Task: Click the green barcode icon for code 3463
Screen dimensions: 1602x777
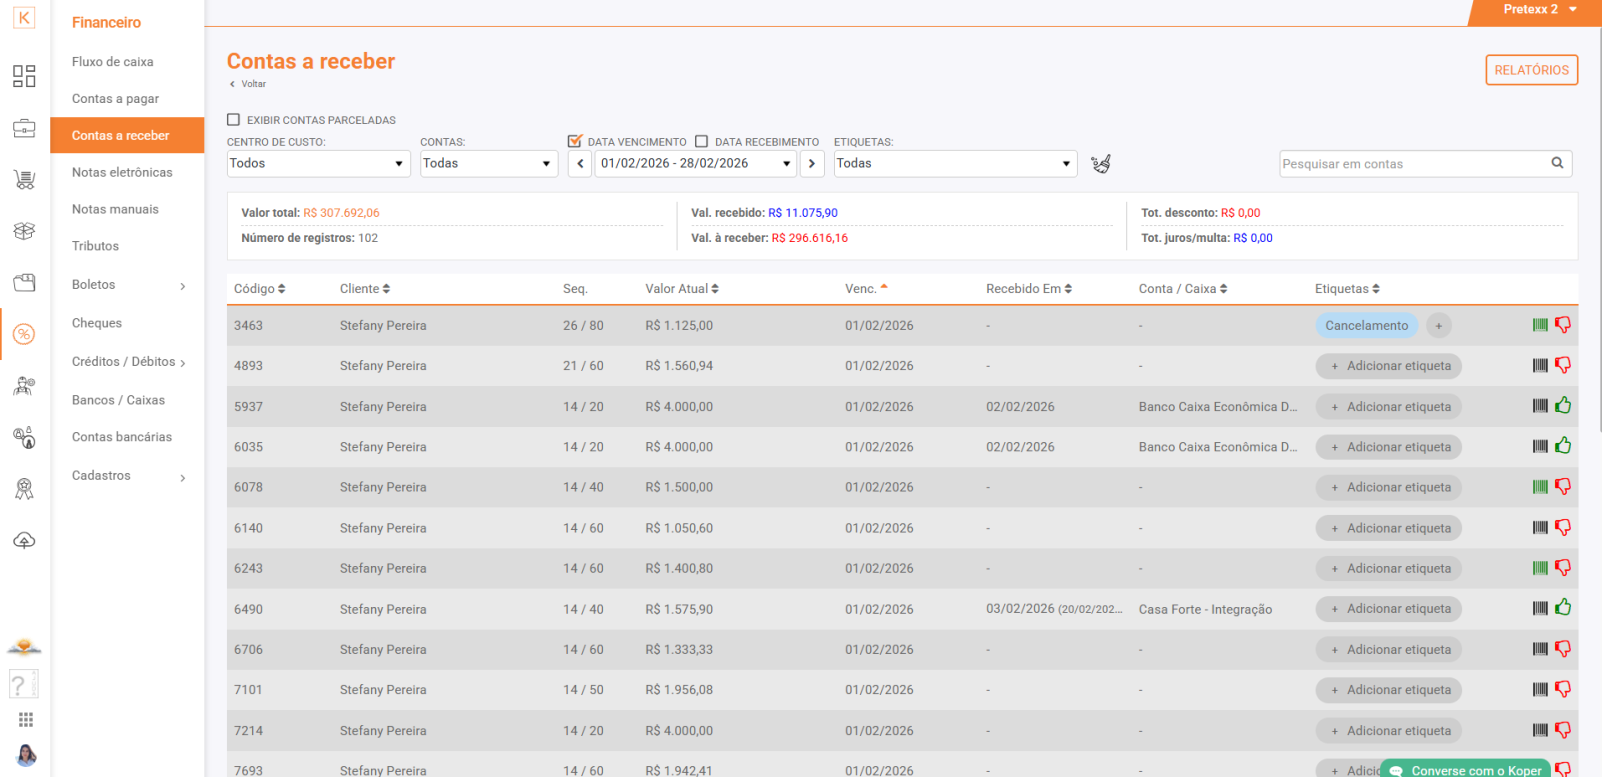Action: pos(1540,325)
